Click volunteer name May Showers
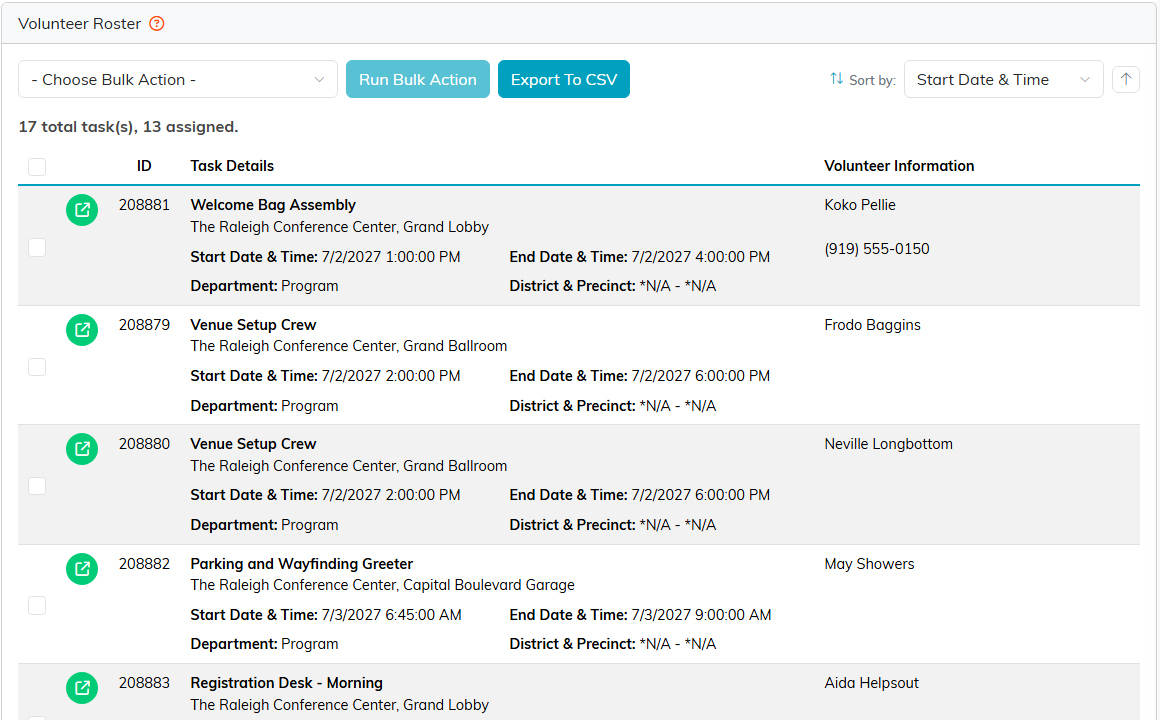 click(x=869, y=564)
